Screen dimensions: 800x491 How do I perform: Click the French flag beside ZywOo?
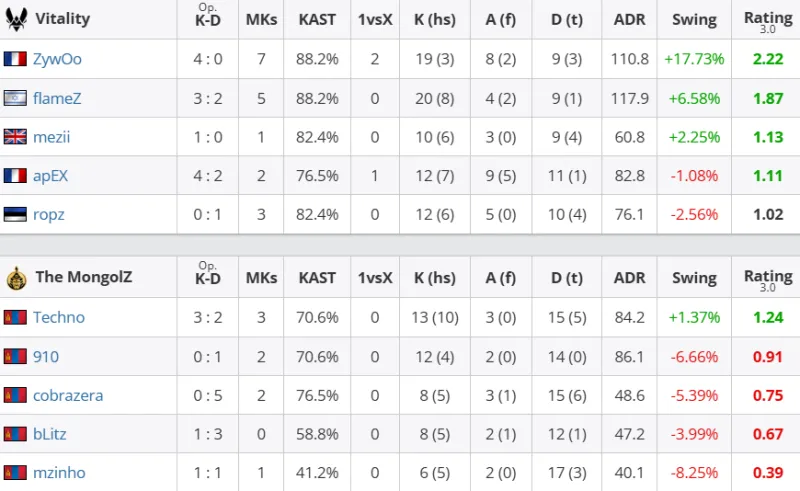(15, 59)
